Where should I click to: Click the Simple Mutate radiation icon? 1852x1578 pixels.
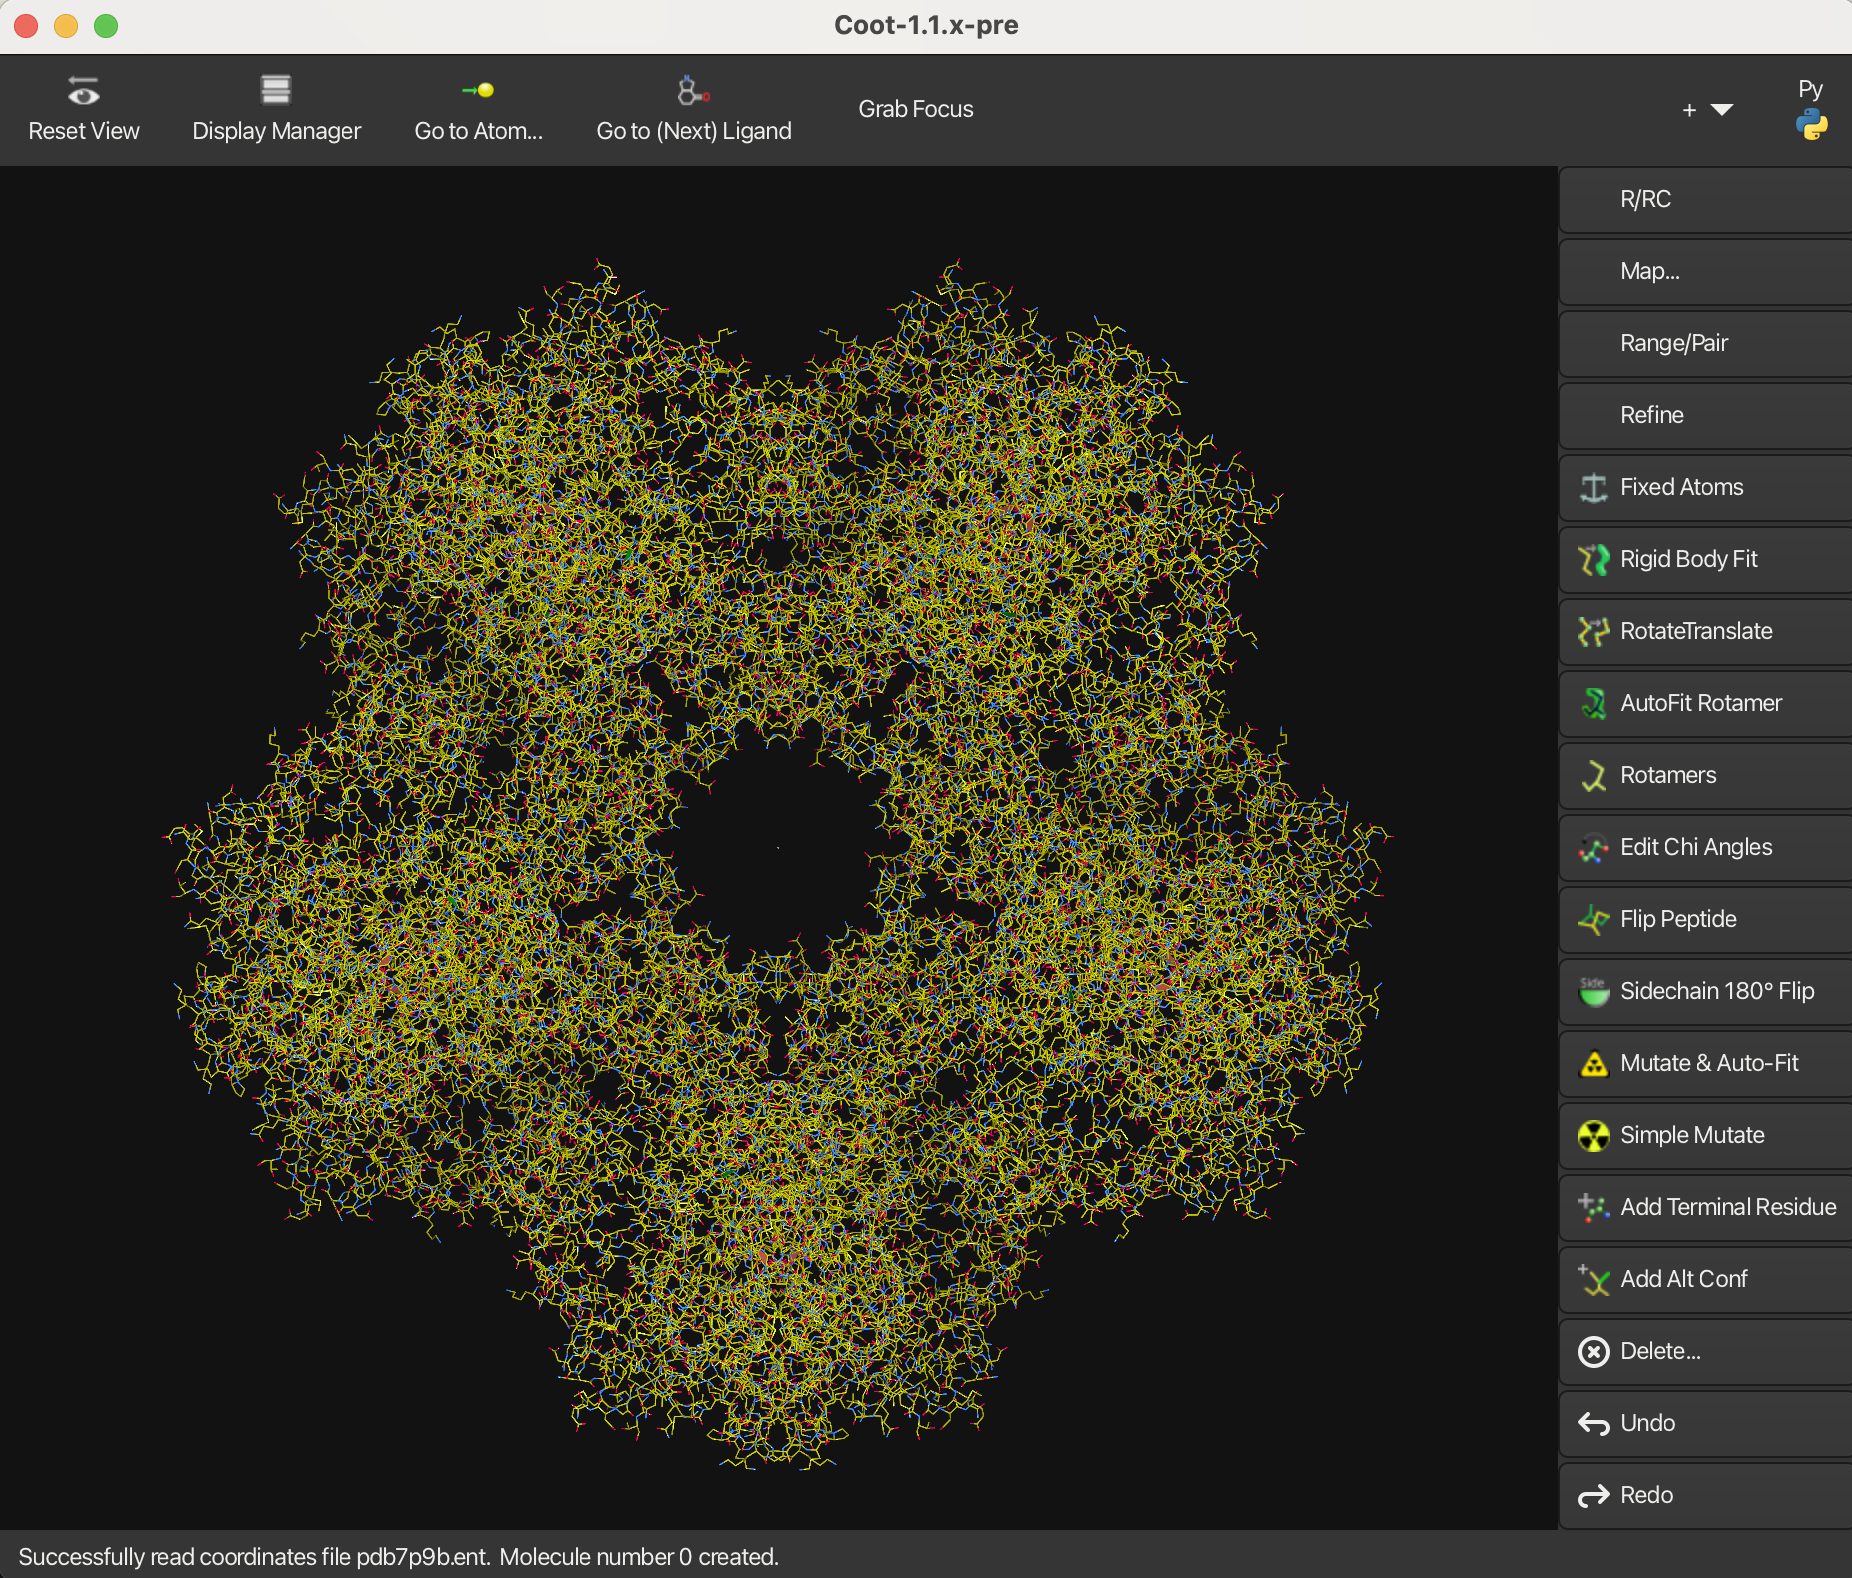(1593, 1135)
